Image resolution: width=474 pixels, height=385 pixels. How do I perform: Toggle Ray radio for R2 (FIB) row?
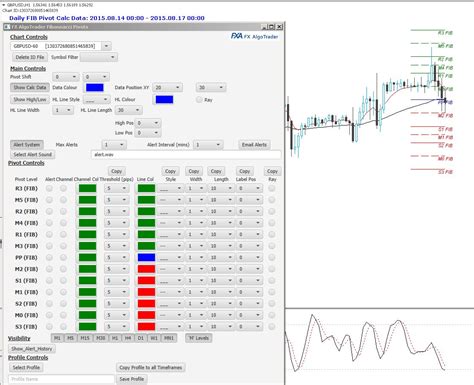coord(272,211)
